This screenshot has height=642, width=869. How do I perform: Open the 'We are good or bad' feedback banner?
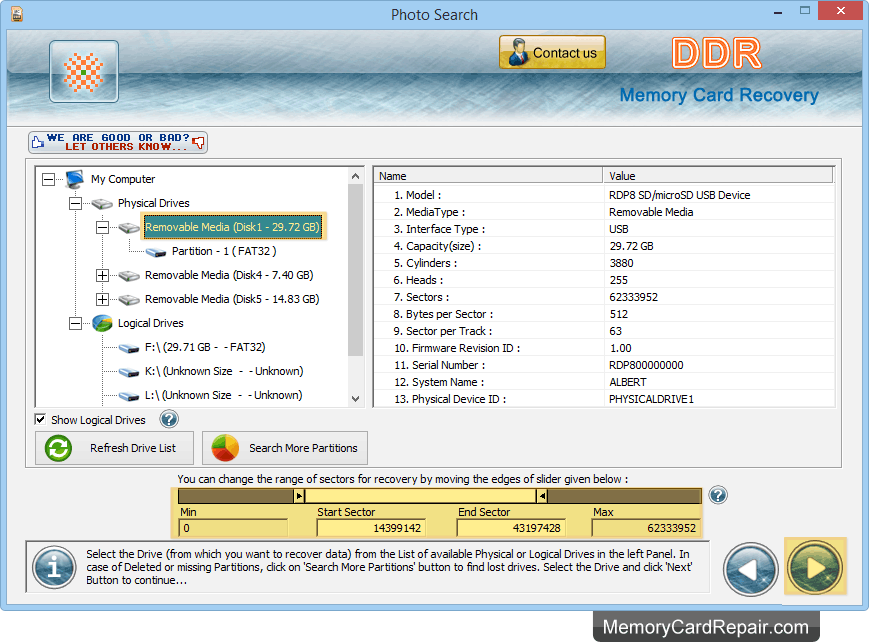coord(118,142)
